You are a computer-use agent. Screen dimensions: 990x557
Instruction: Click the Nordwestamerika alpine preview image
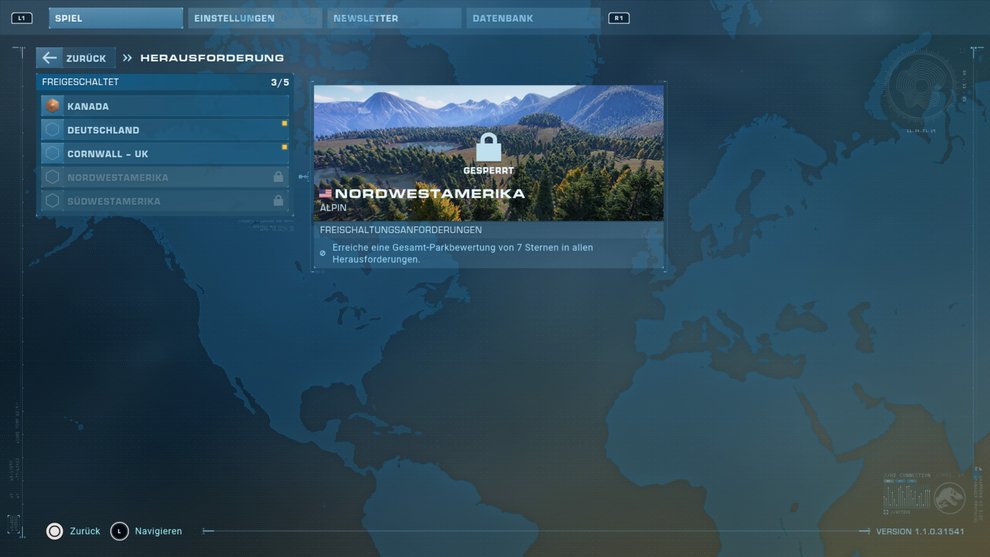click(x=489, y=153)
